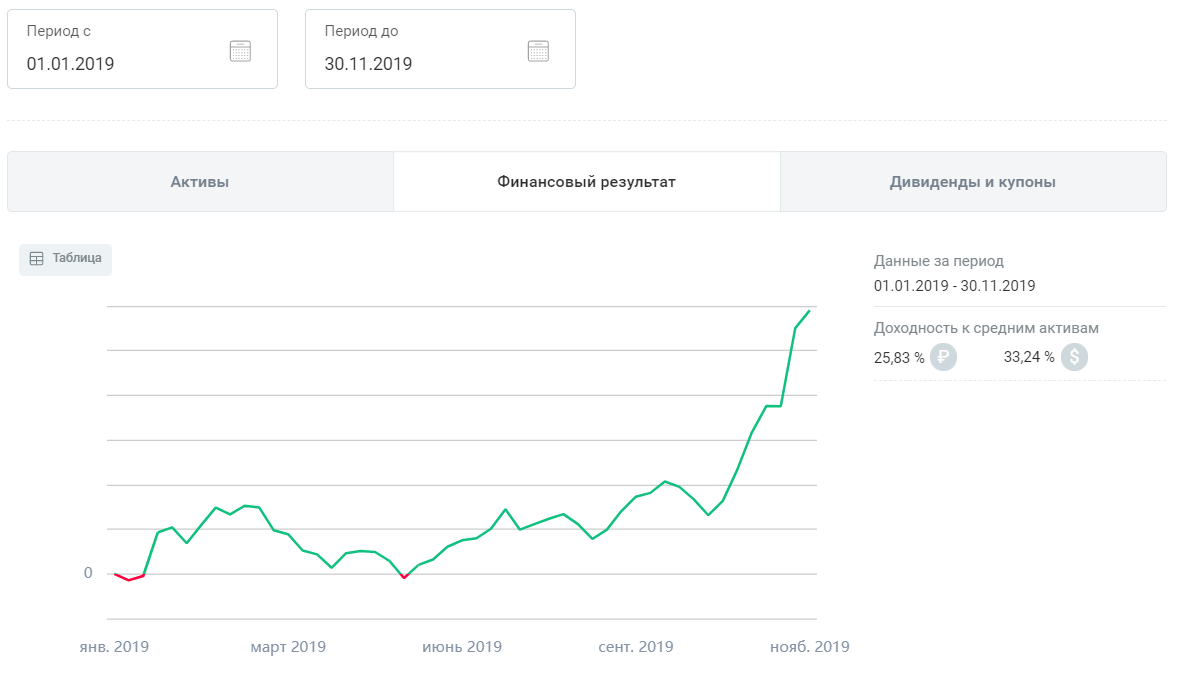Select the ruble currency icon
Screen dimensions: 1186x674
[943, 357]
